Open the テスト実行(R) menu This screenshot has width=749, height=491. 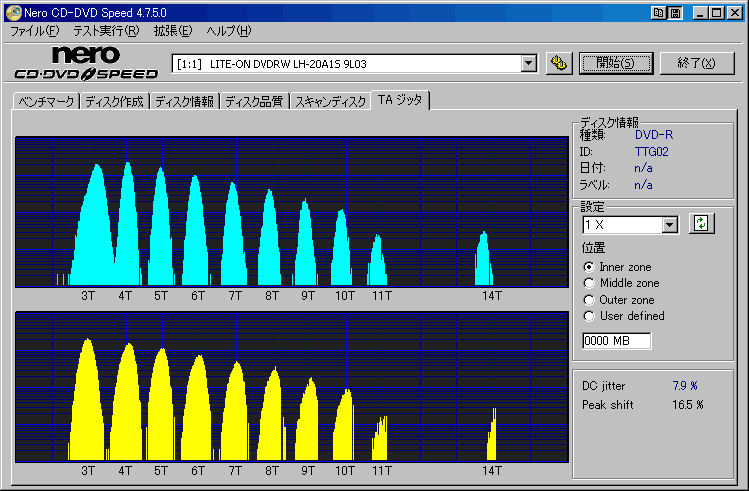point(106,31)
